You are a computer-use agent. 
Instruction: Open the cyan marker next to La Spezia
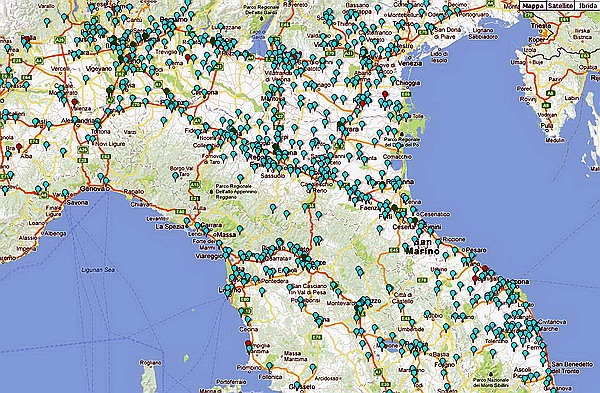pos(187,222)
